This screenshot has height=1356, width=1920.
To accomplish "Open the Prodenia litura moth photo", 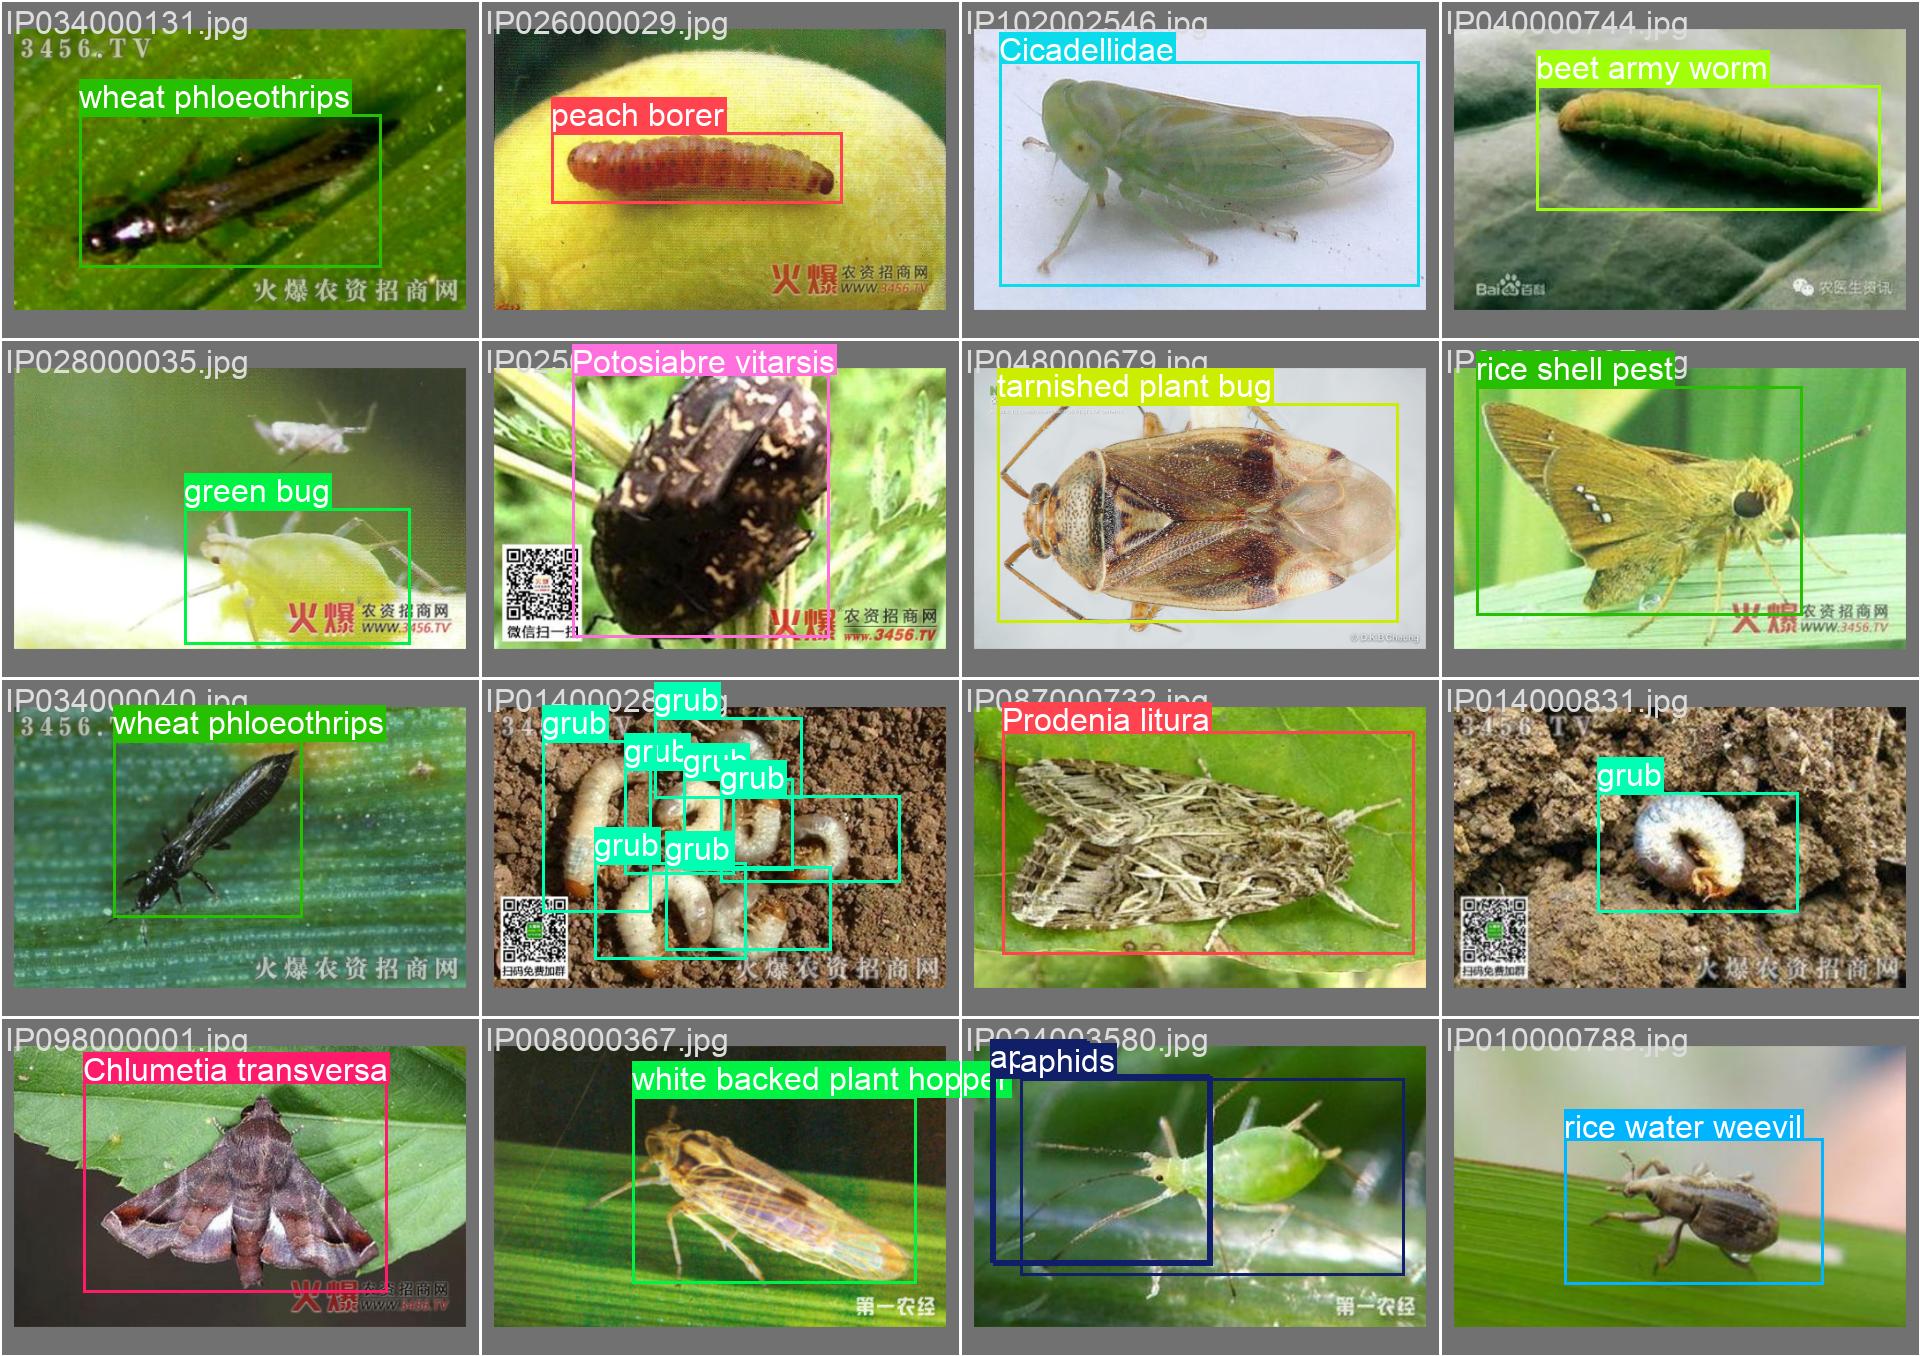I will click(1200, 847).
